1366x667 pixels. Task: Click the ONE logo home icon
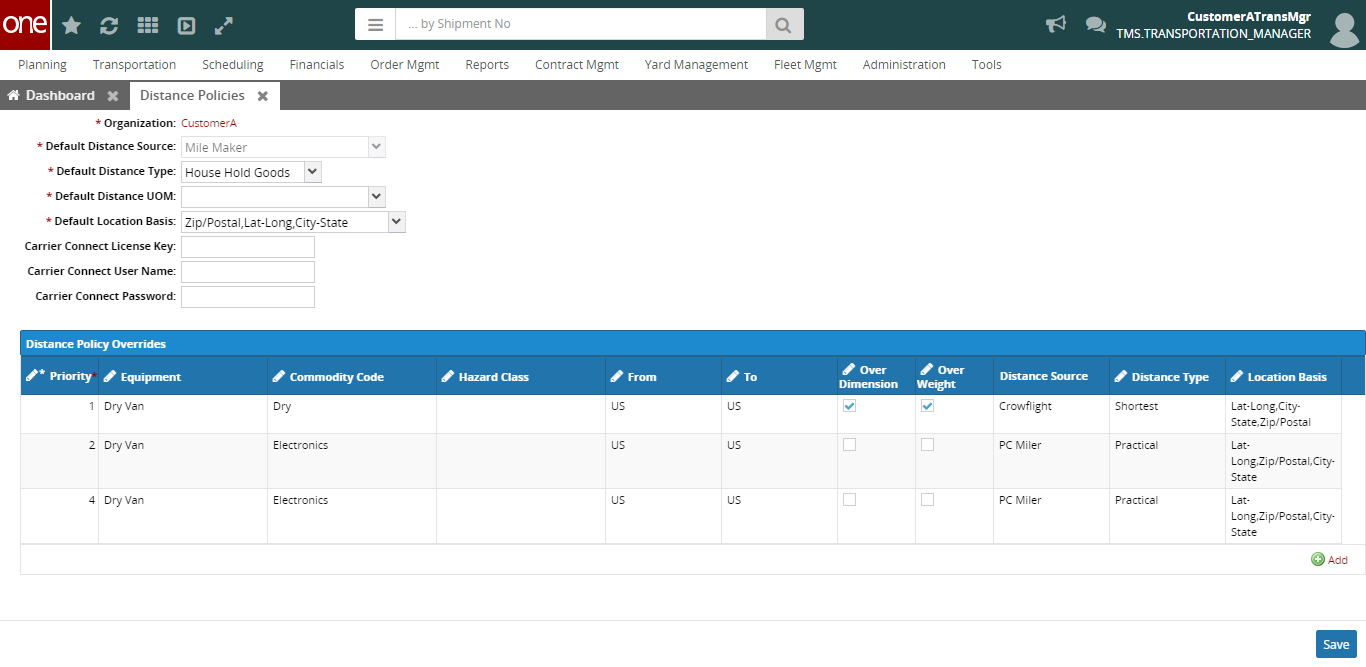coord(25,25)
